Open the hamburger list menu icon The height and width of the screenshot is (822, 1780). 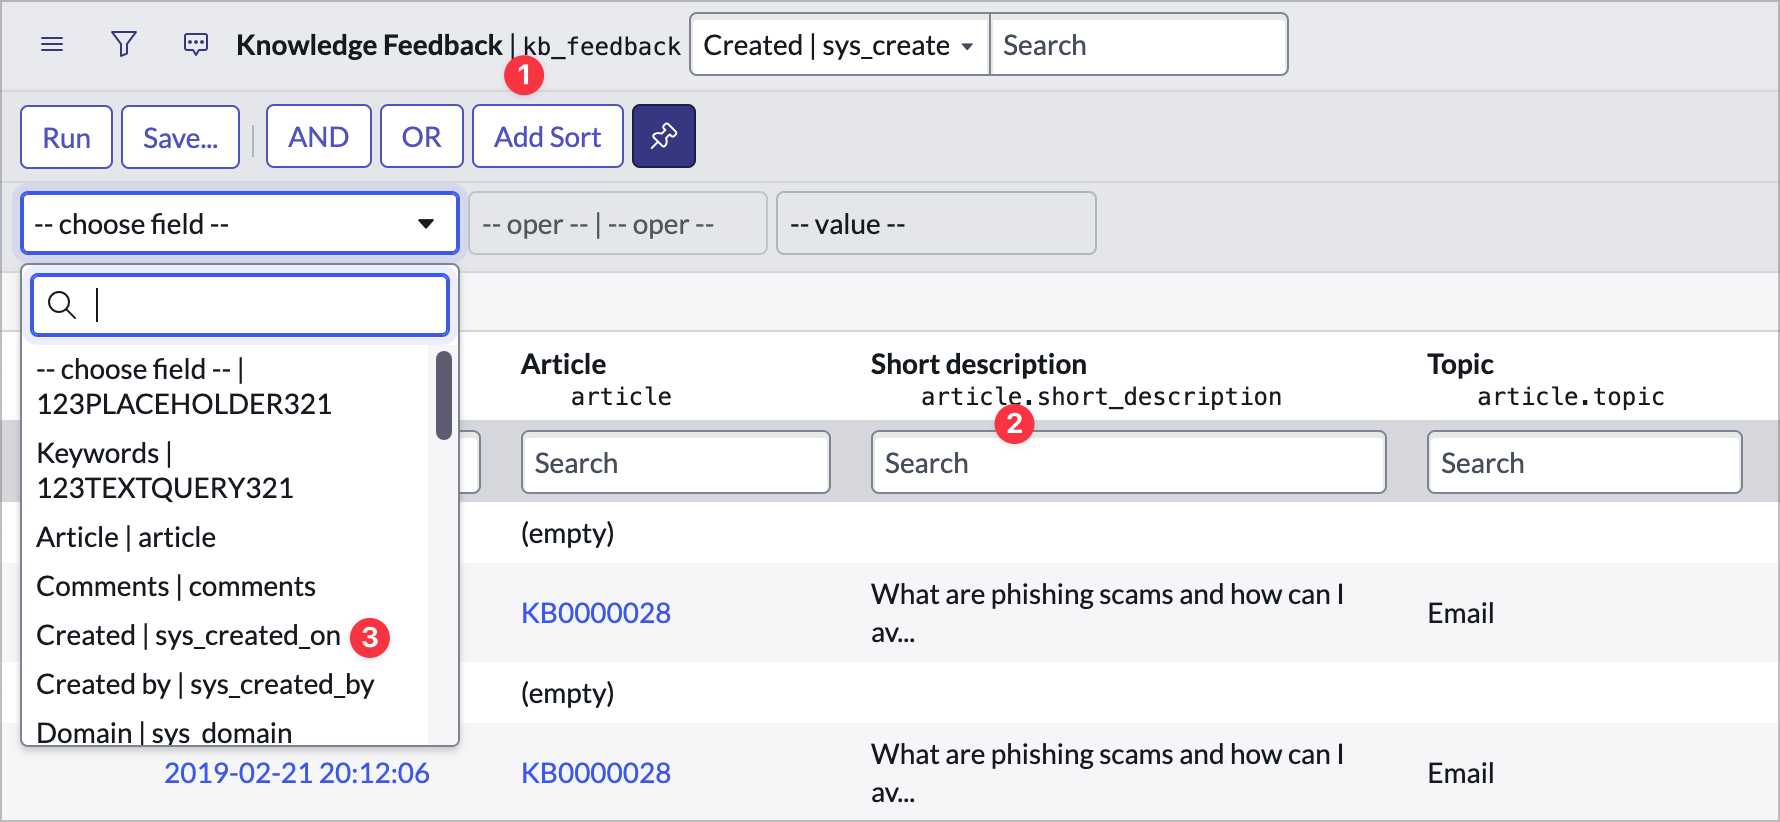click(52, 45)
